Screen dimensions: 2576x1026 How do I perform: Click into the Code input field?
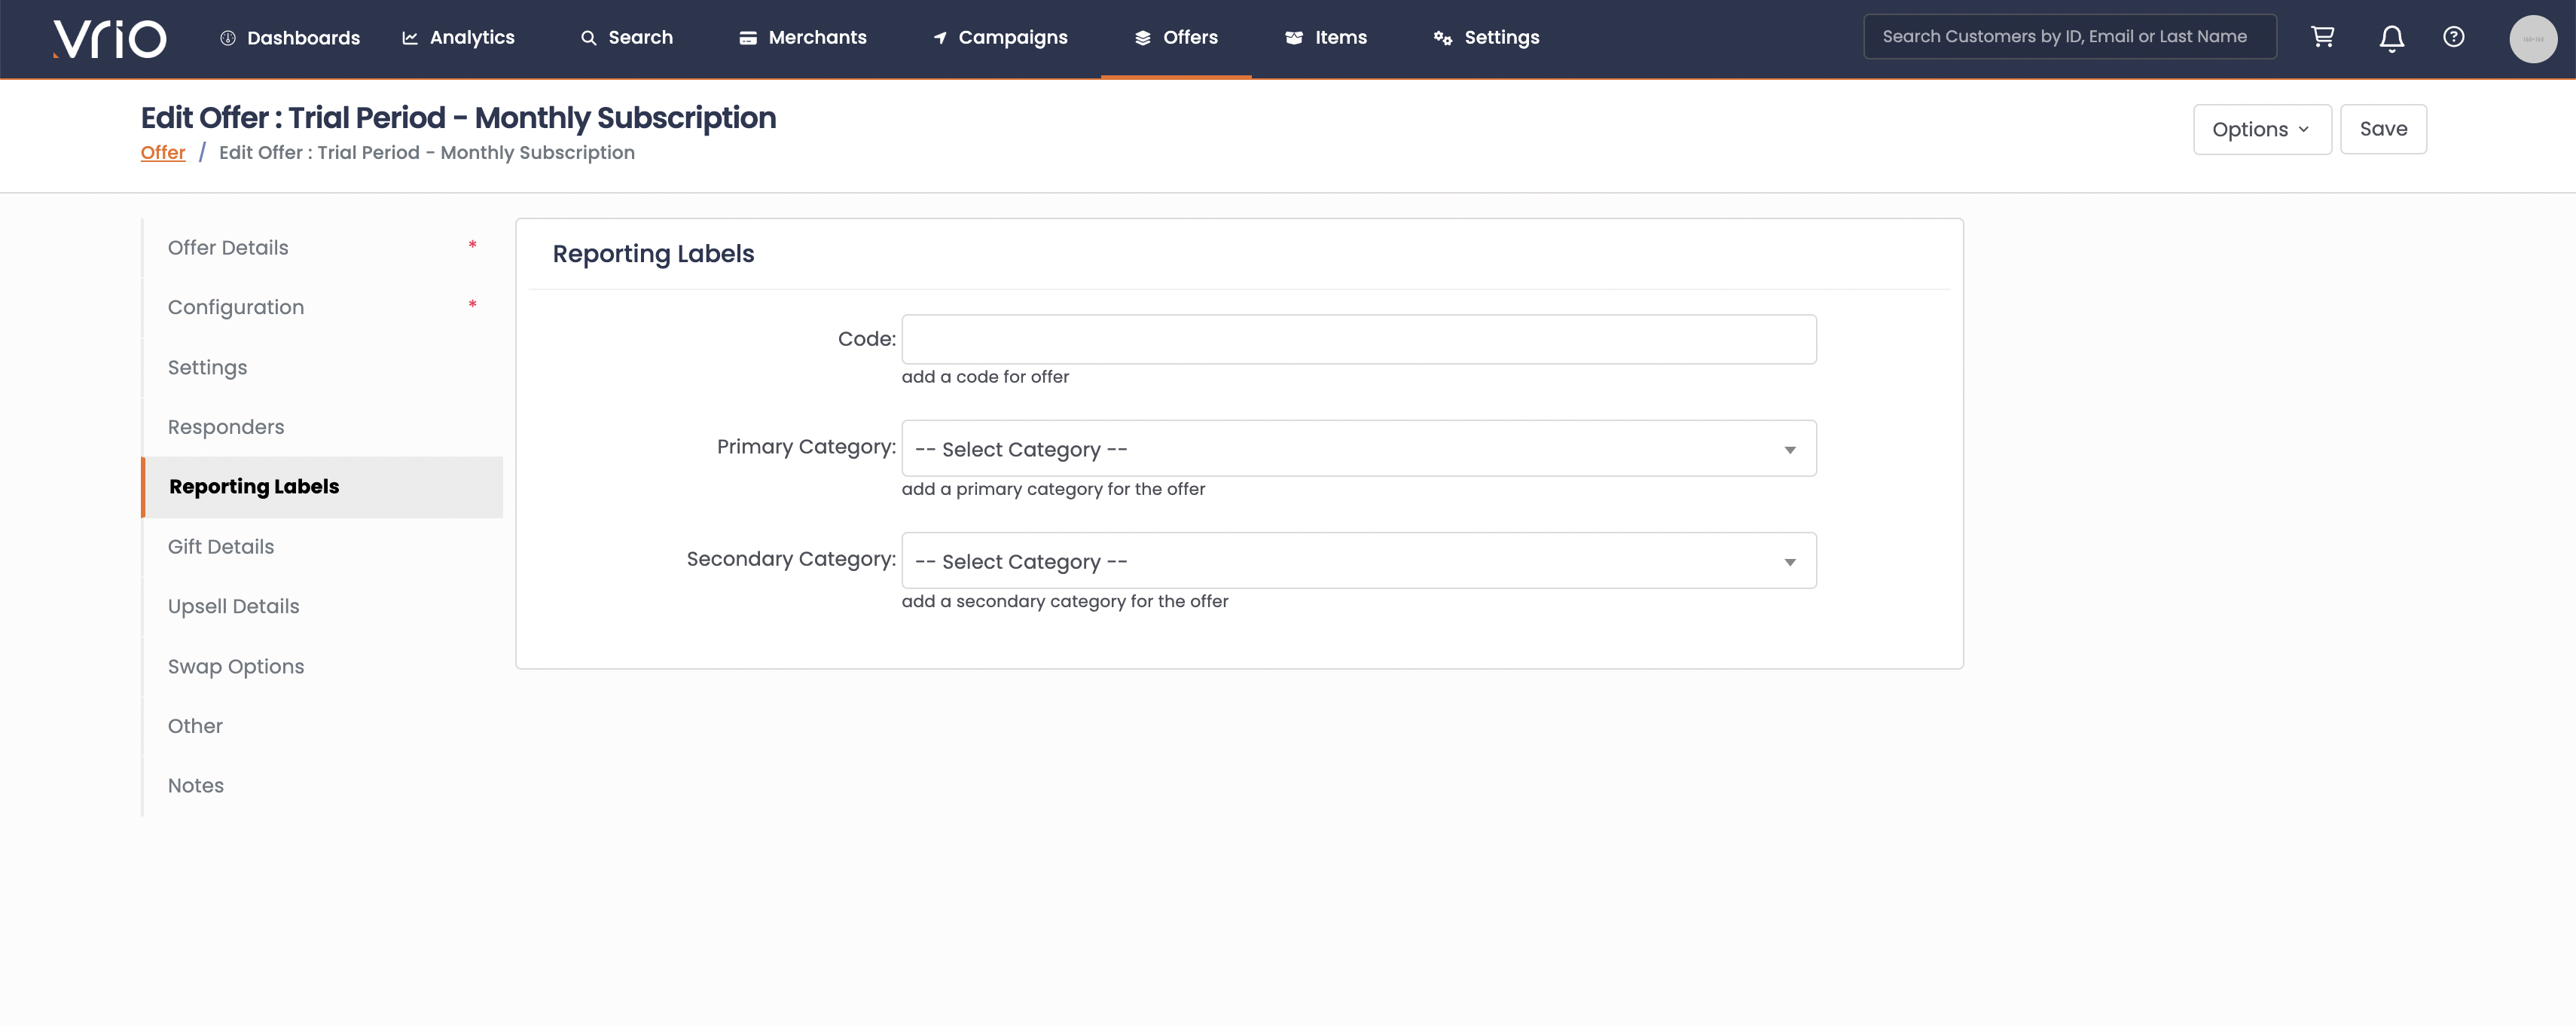click(x=1358, y=339)
